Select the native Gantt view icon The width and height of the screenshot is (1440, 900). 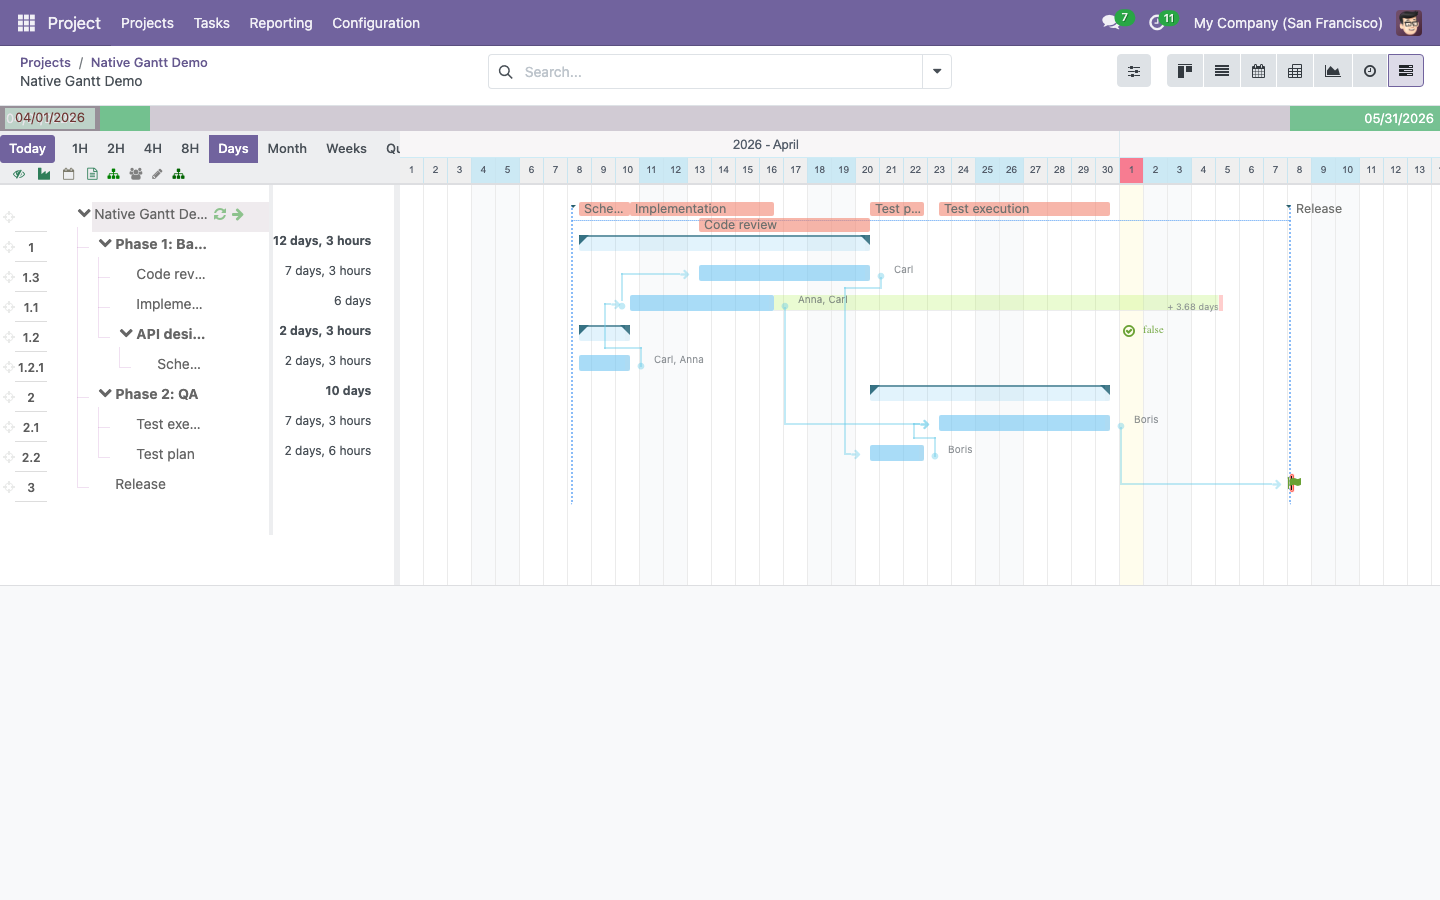coord(1406,71)
